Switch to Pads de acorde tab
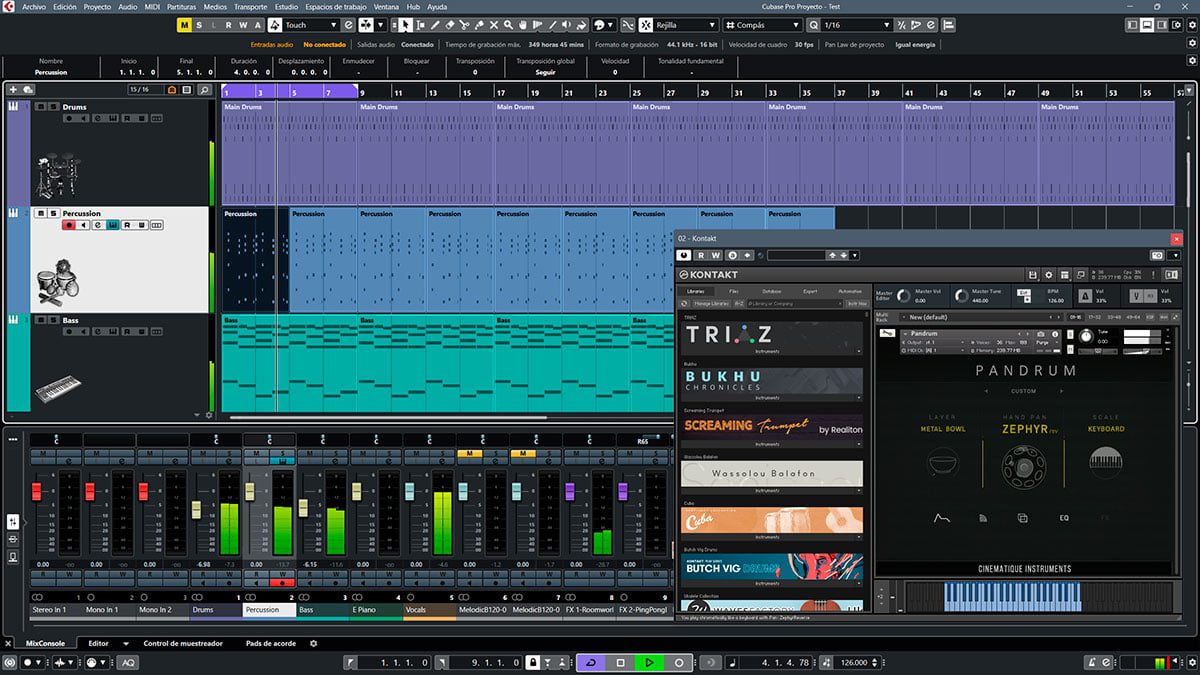Screen dimensions: 1200x675 [x=271, y=643]
